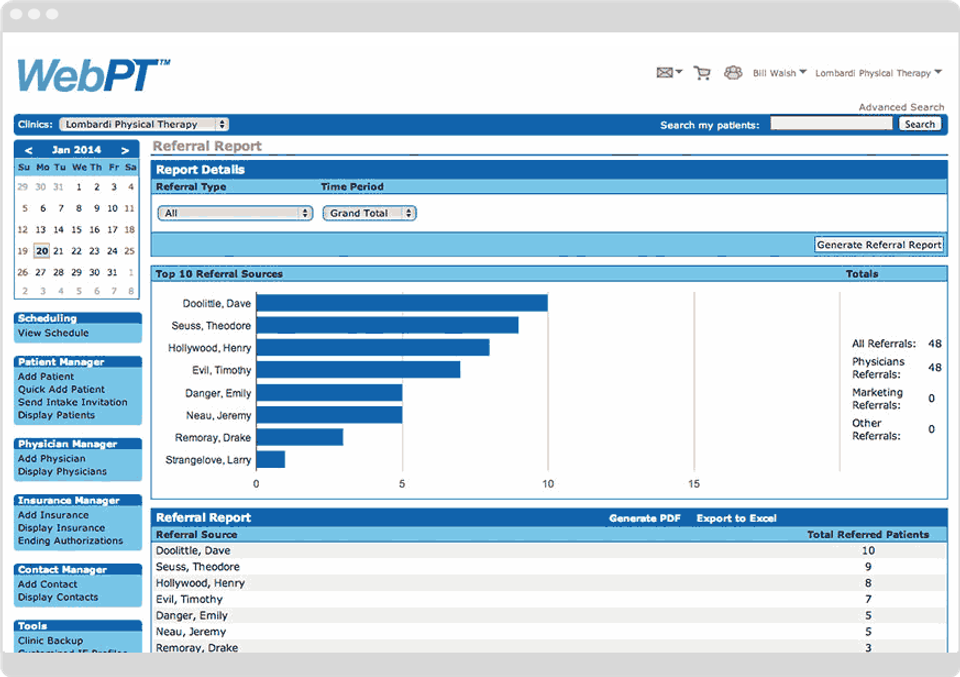Go to next month in calendar

click(125, 150)
